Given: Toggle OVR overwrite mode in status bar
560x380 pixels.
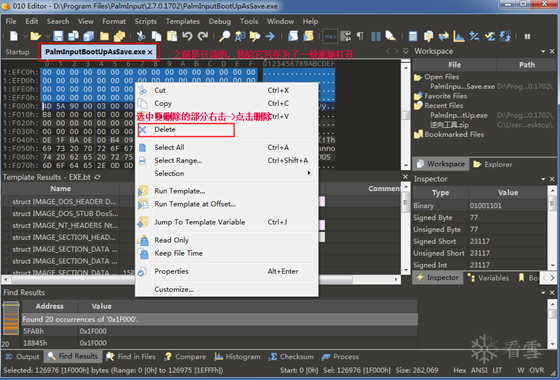Looking at the screenshot, I should point(536,370).
